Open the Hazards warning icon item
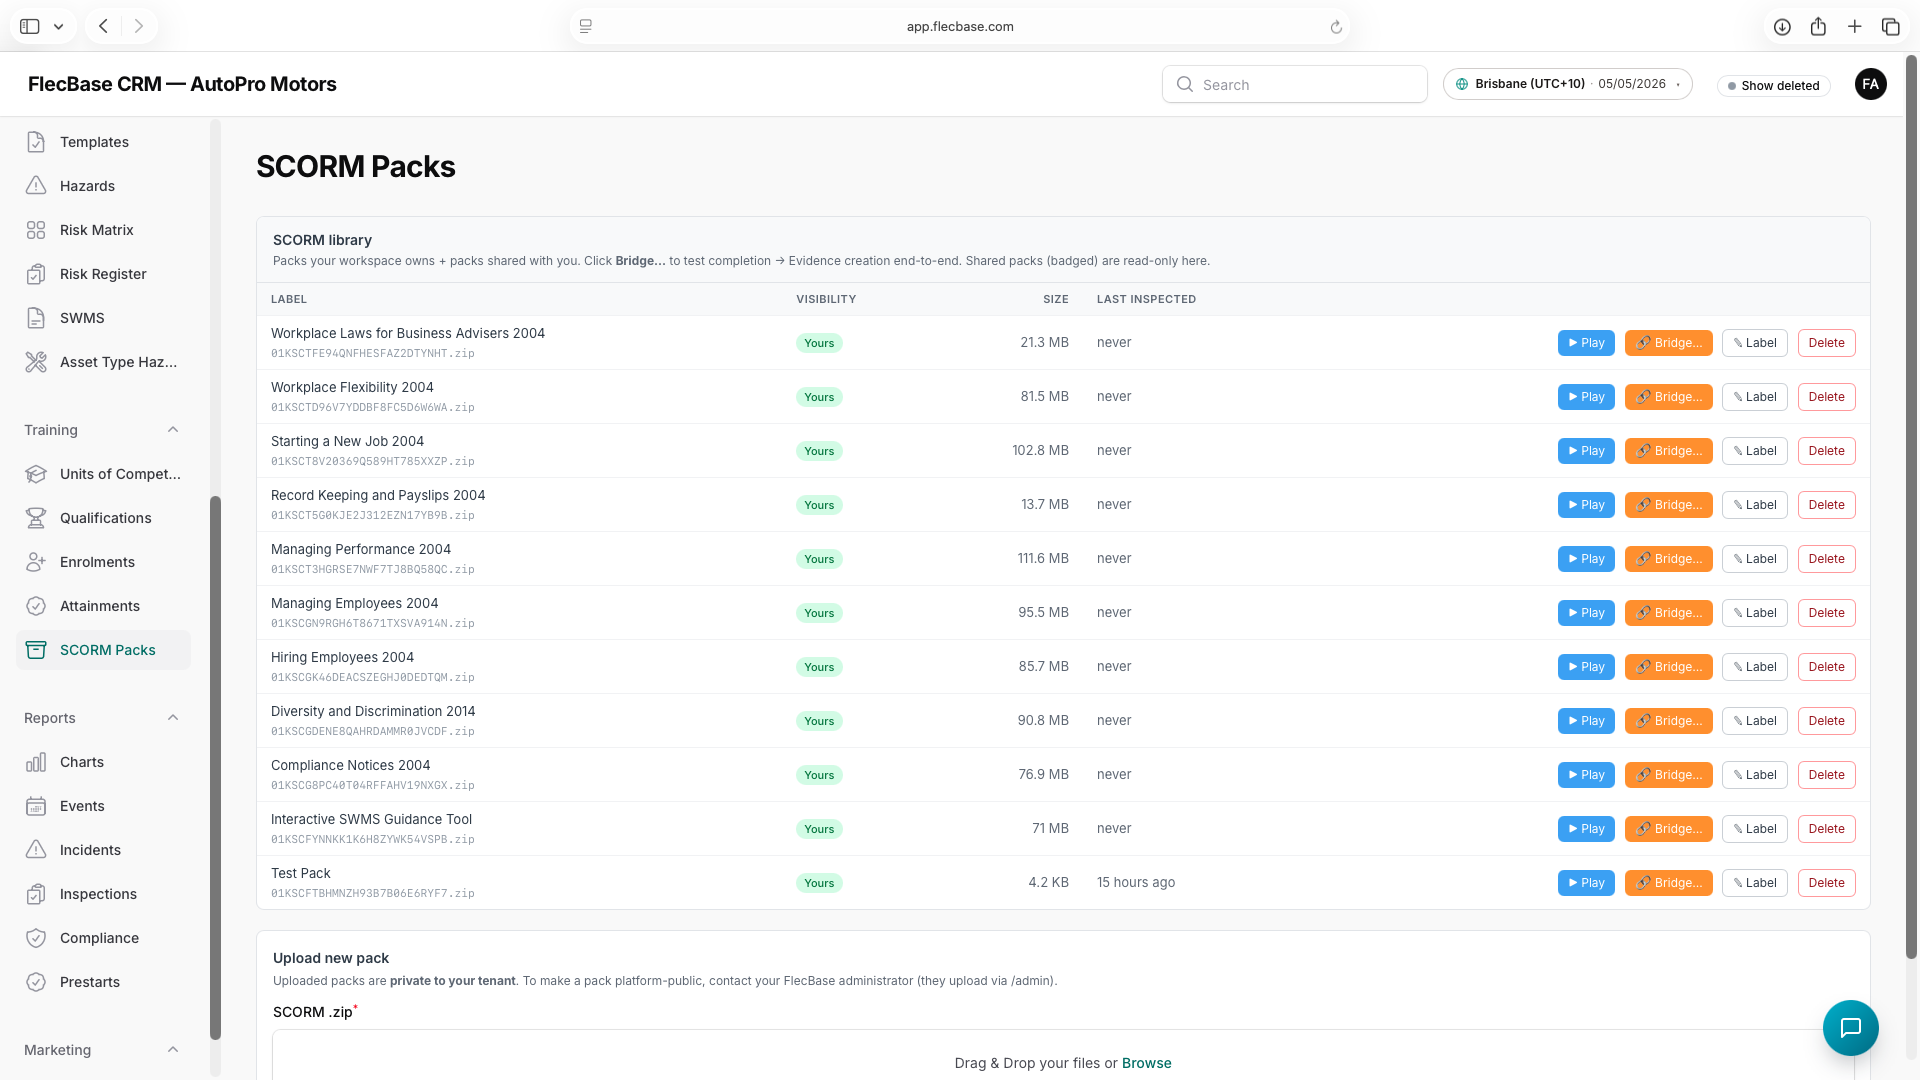 coord(36,186)
